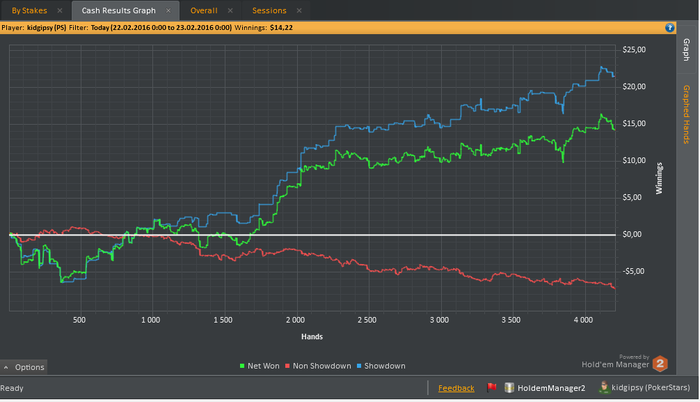Click the $5,00 axis label

(x=632, y=197)
